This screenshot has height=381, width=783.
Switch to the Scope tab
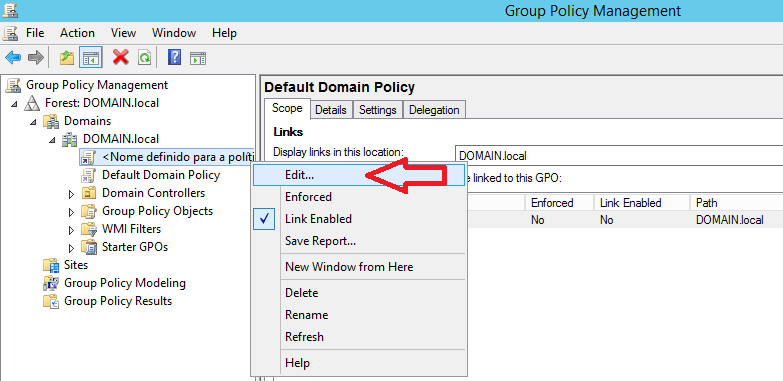(287, 108)
